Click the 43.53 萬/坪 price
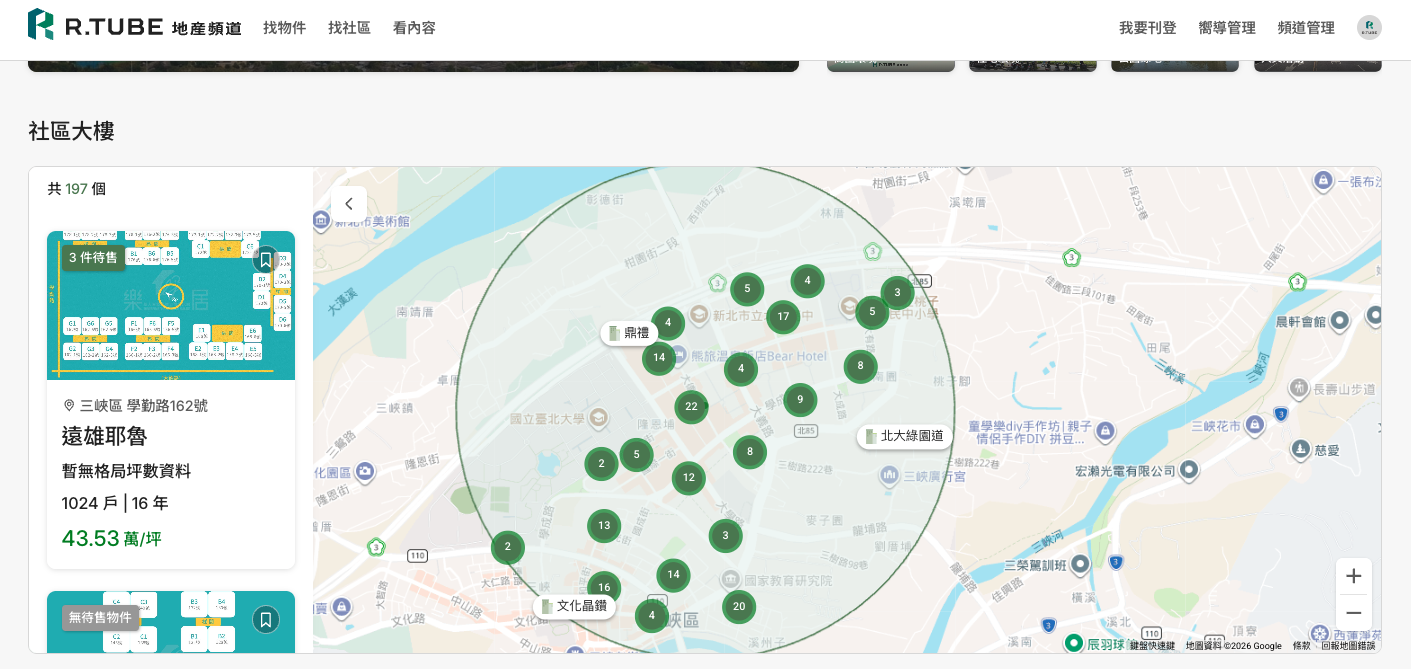Image resolution: width=1411 pixels, height=669 pixels. pyautogui.click(x=112, y=538)
